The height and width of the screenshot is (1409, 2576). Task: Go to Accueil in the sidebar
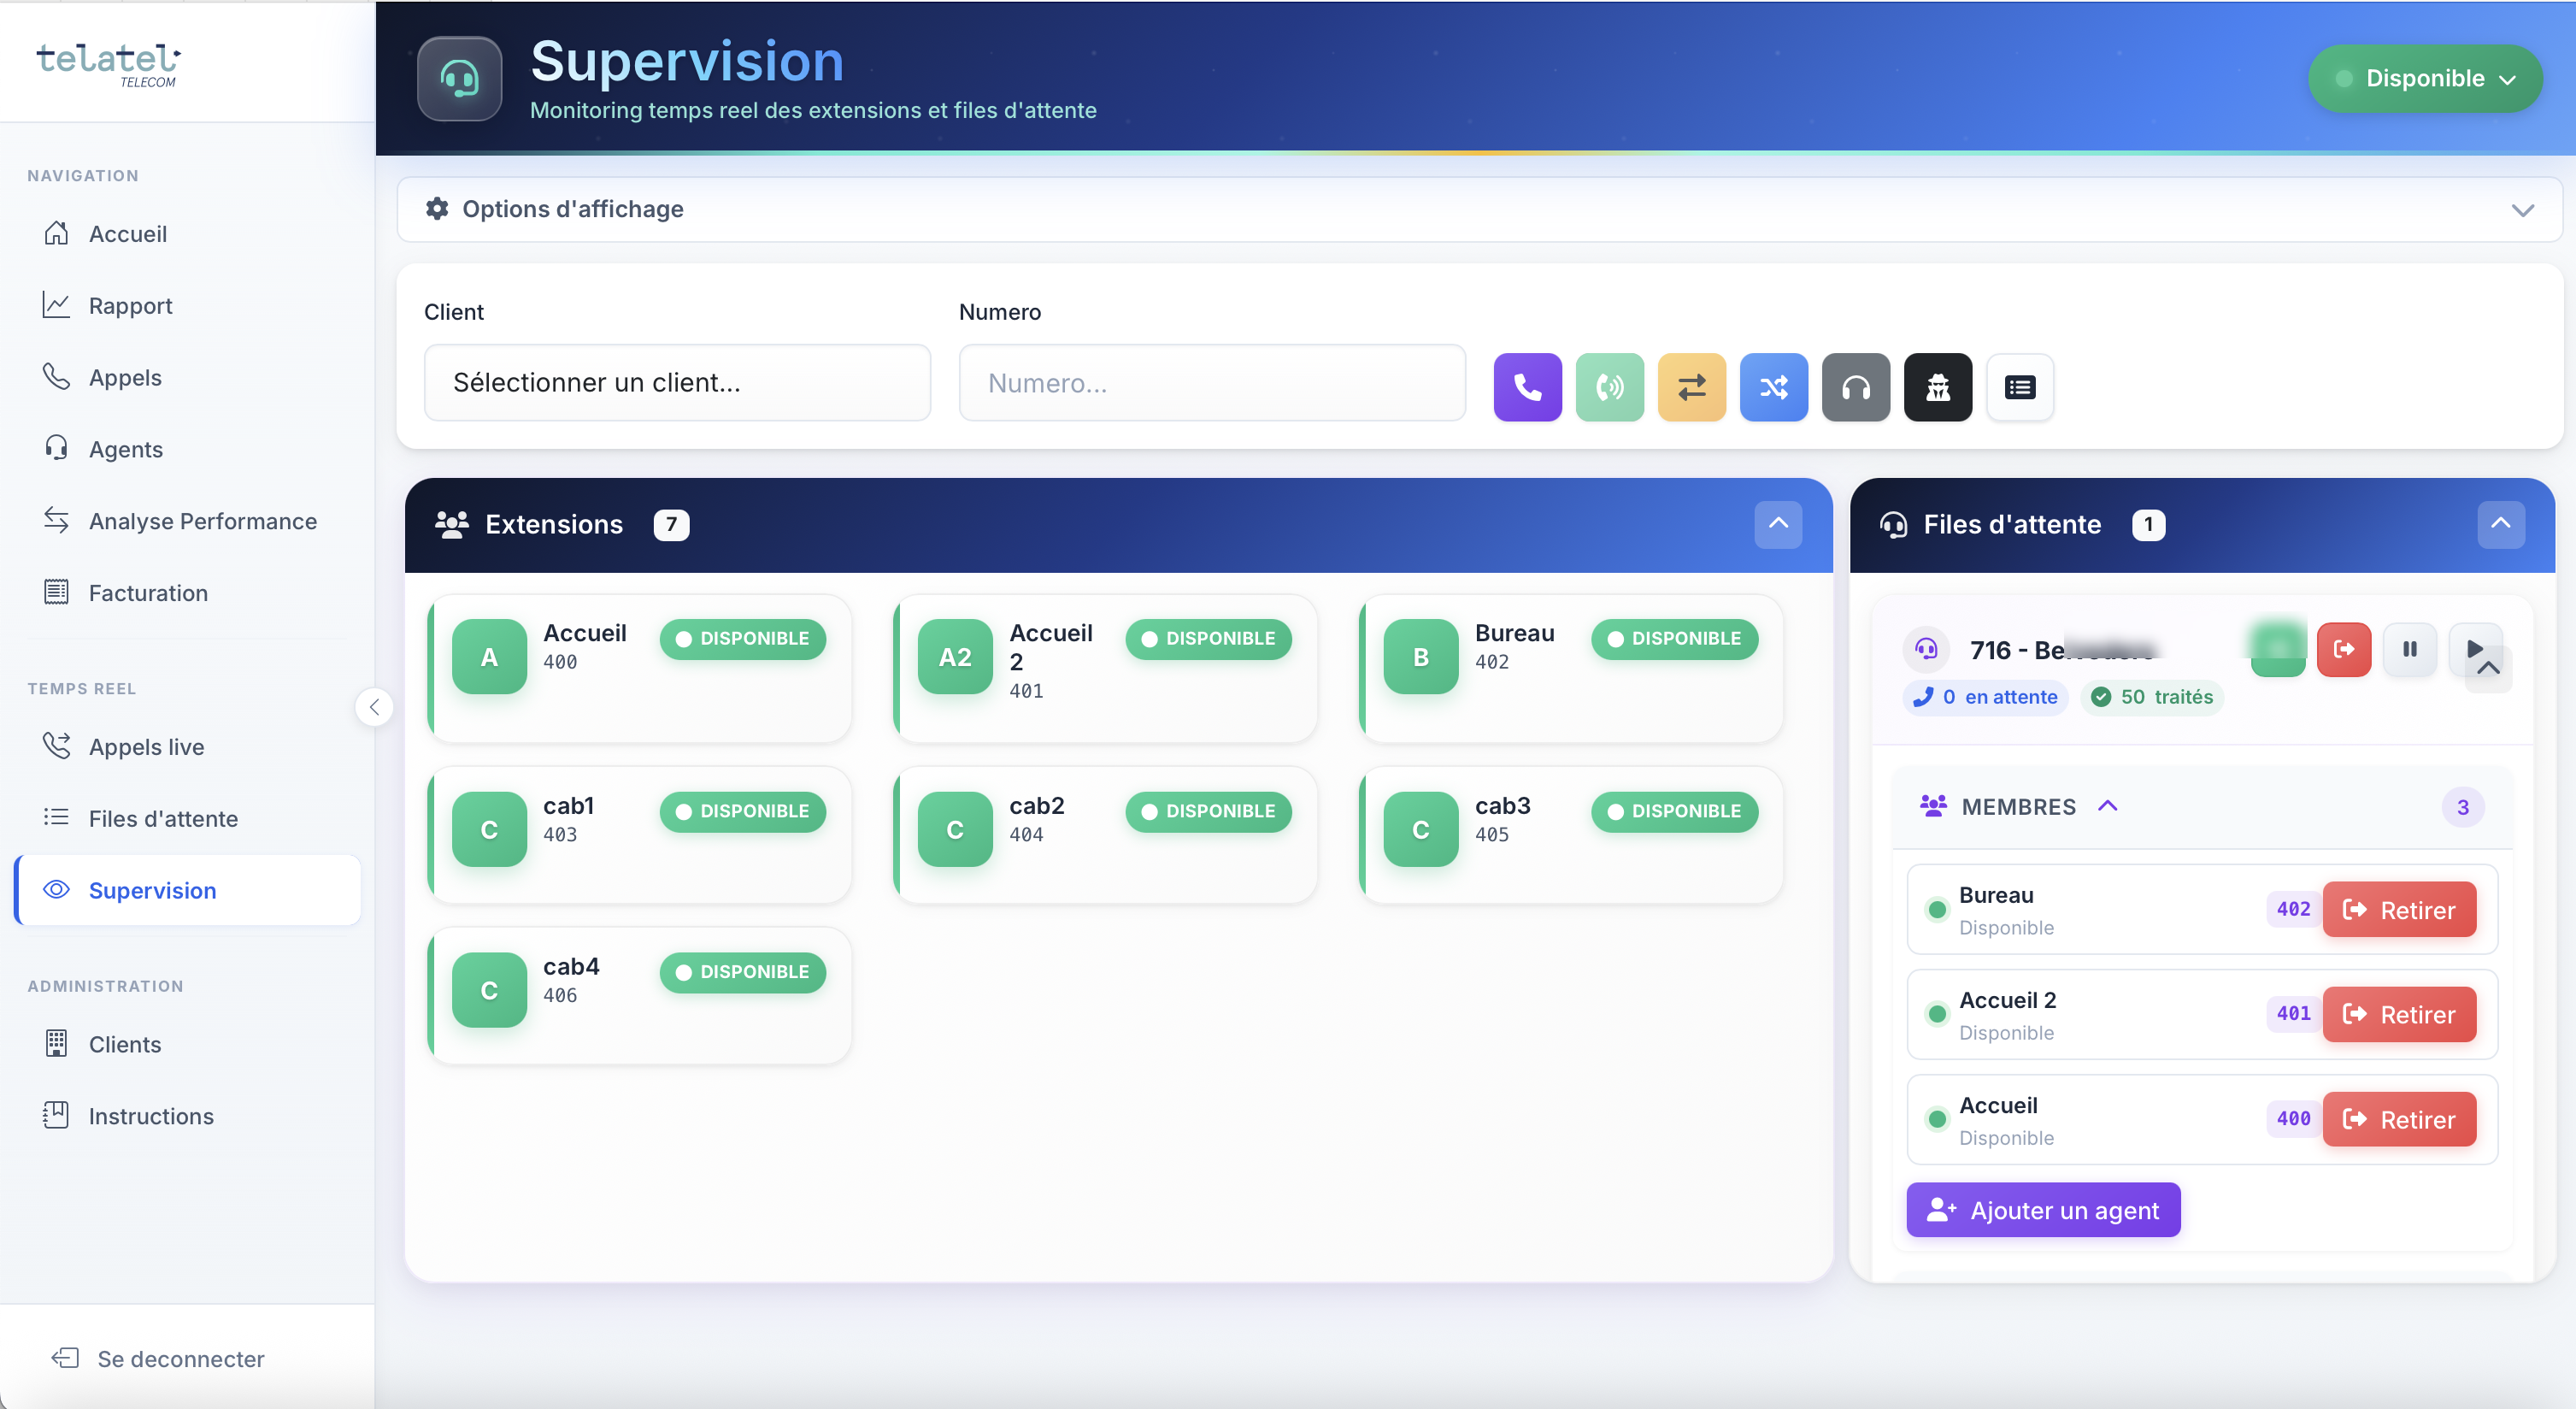tap(188, 234)
